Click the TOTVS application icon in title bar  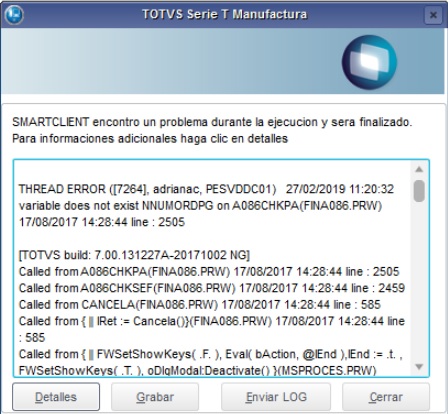coord(14,15)
